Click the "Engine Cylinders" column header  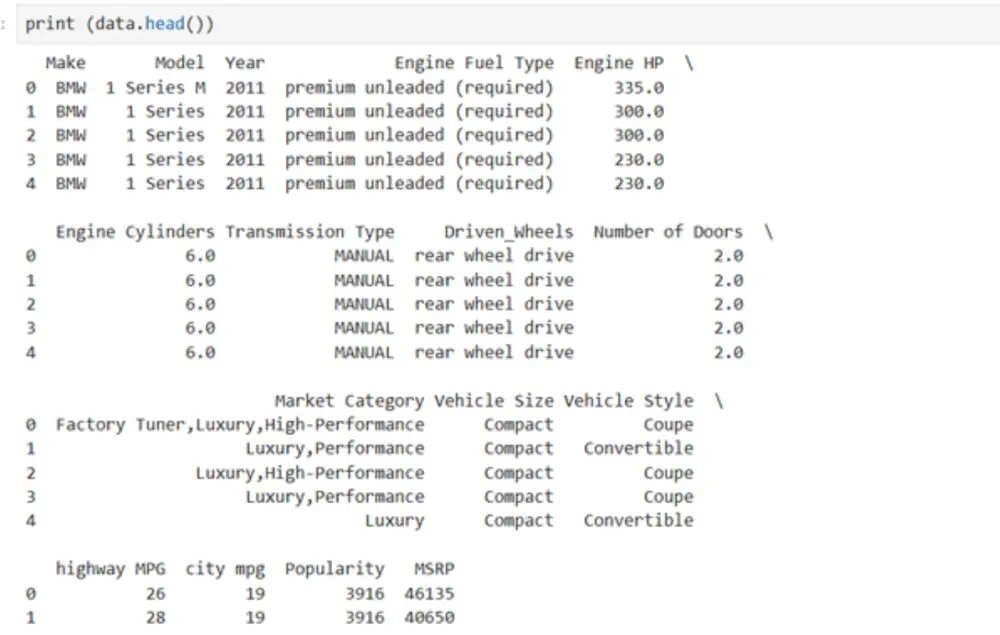pos(135,232)
